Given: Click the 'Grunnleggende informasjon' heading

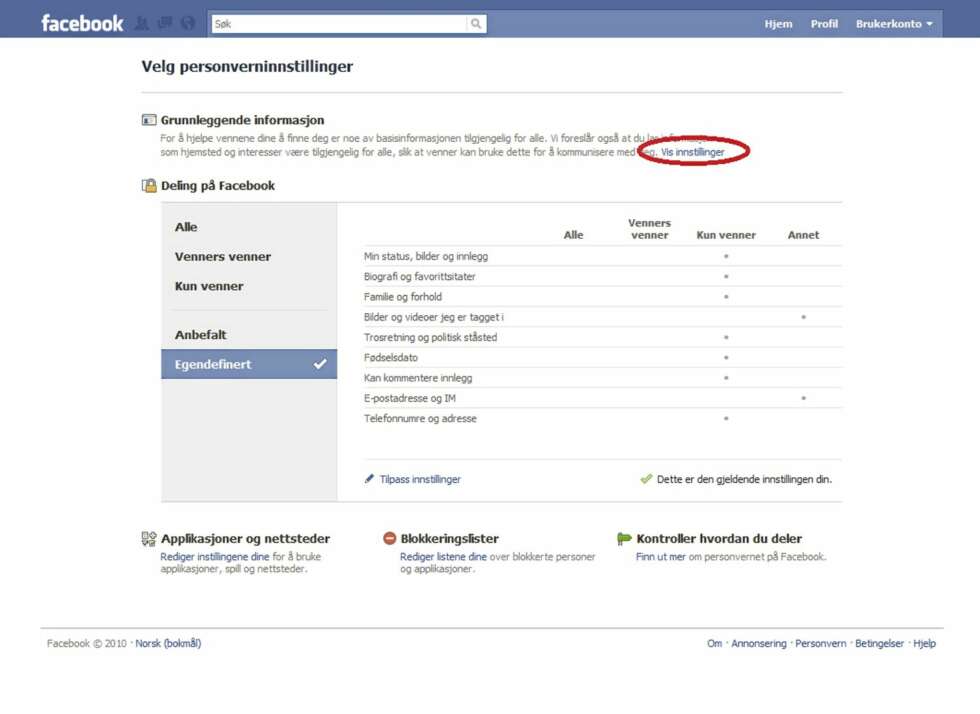Looking at the screenshot, I should pos(242,119).
